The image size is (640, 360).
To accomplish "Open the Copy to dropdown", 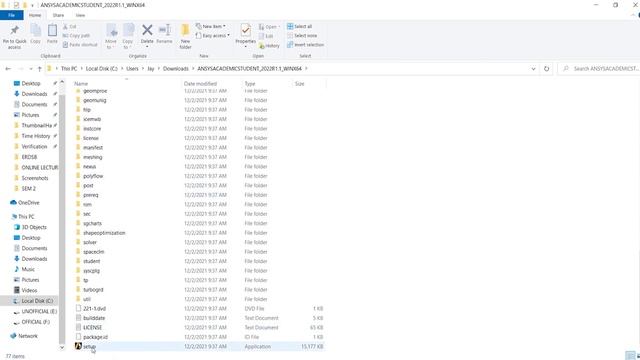I will [128, 44].
